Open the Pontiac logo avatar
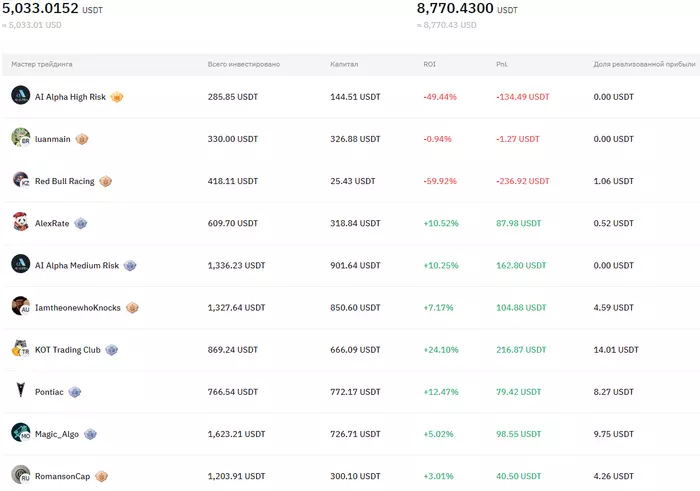The height and width of the screenshot is (491, 700). pos(21,391)
